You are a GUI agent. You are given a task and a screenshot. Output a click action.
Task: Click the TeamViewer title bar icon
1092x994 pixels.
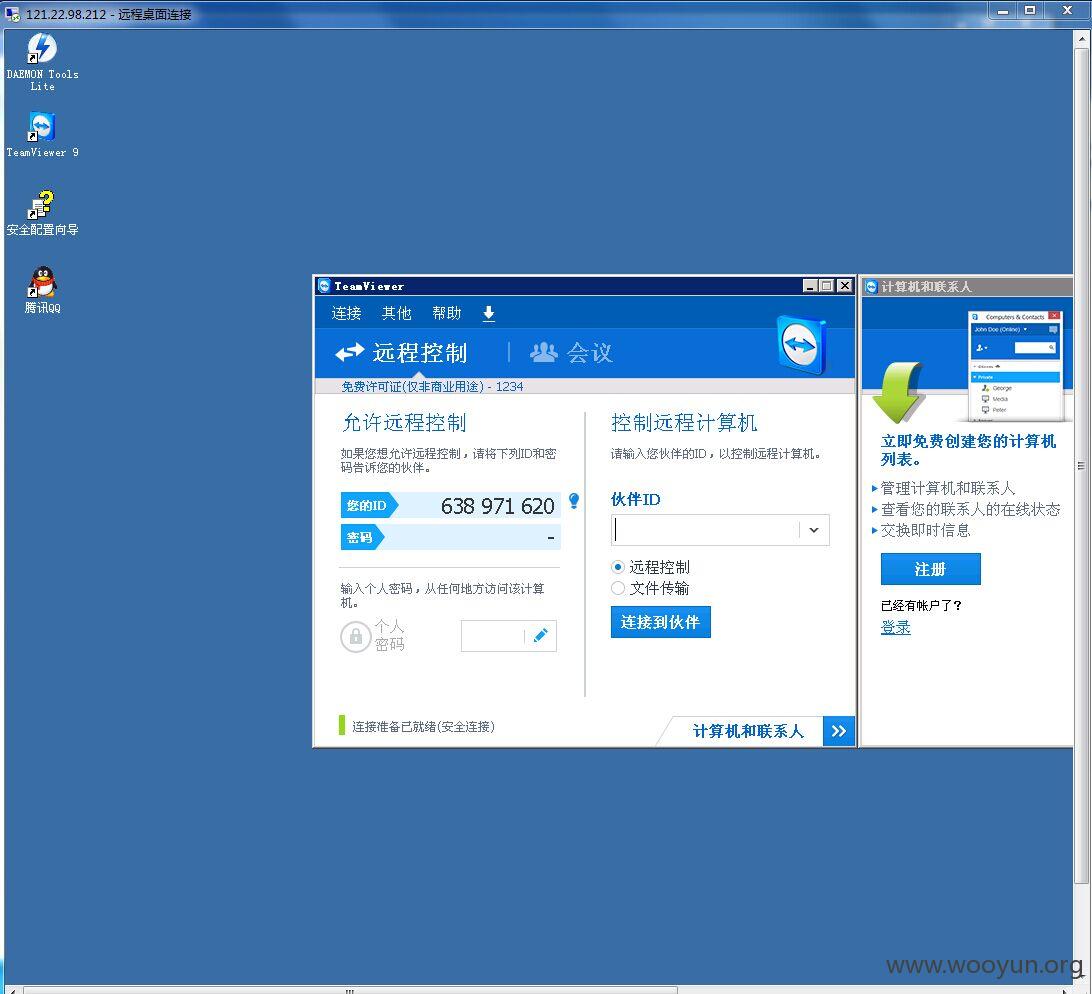(x=324, y=286)
